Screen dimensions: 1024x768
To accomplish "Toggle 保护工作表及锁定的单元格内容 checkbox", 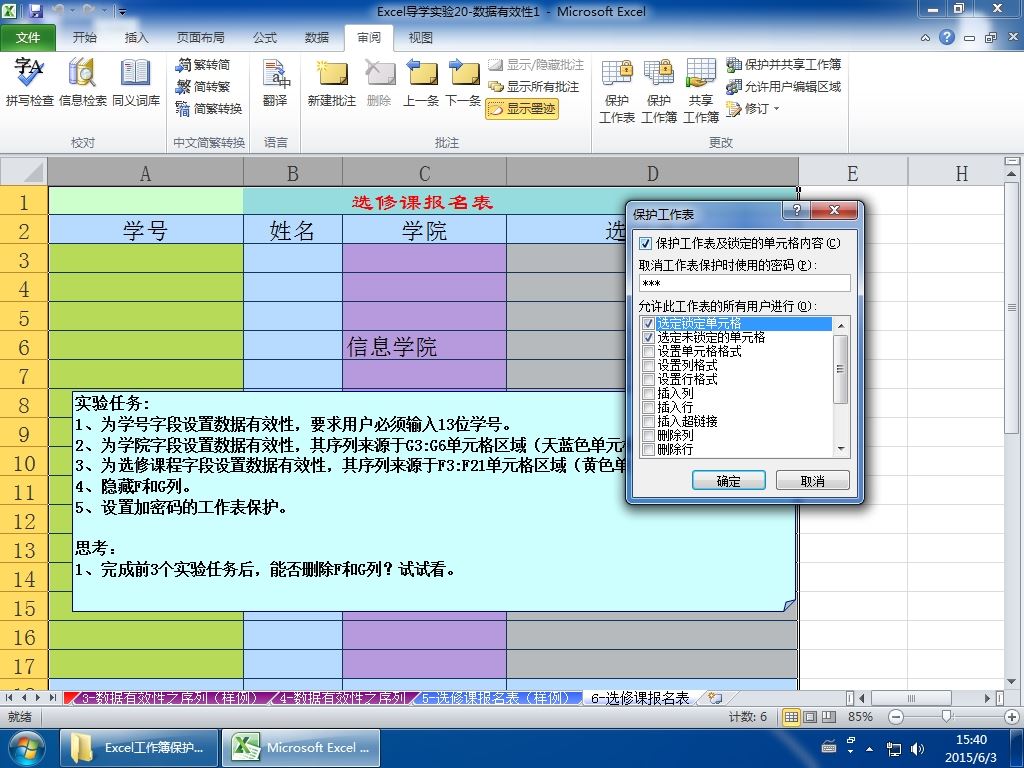I will (x=646, y=244).
